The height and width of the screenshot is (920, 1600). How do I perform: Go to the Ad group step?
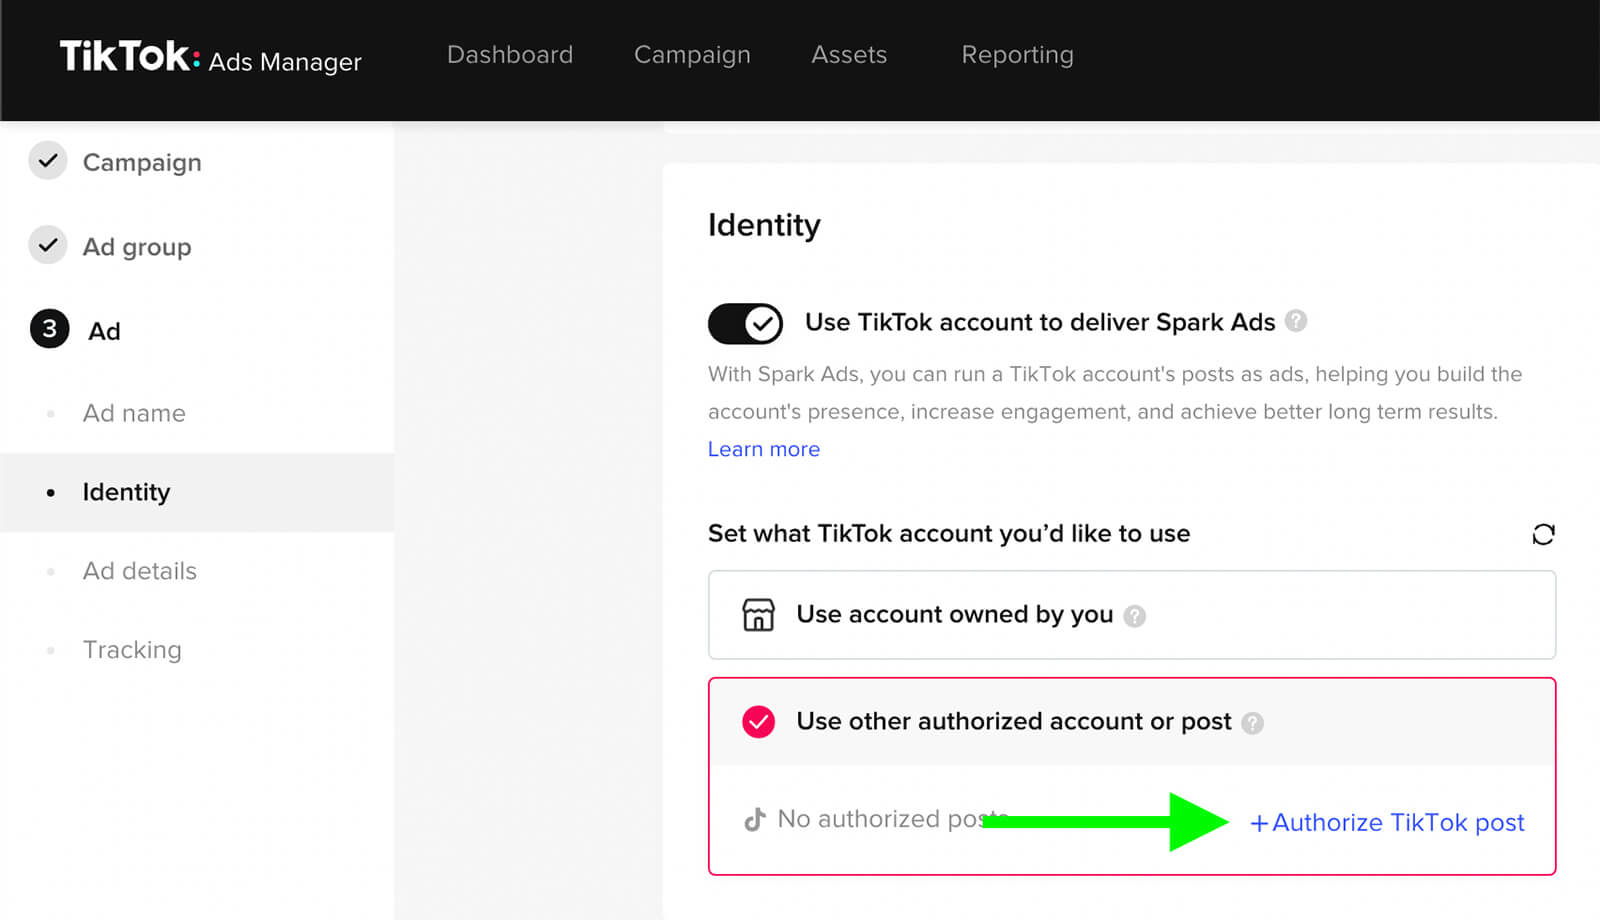click(137, 247)
